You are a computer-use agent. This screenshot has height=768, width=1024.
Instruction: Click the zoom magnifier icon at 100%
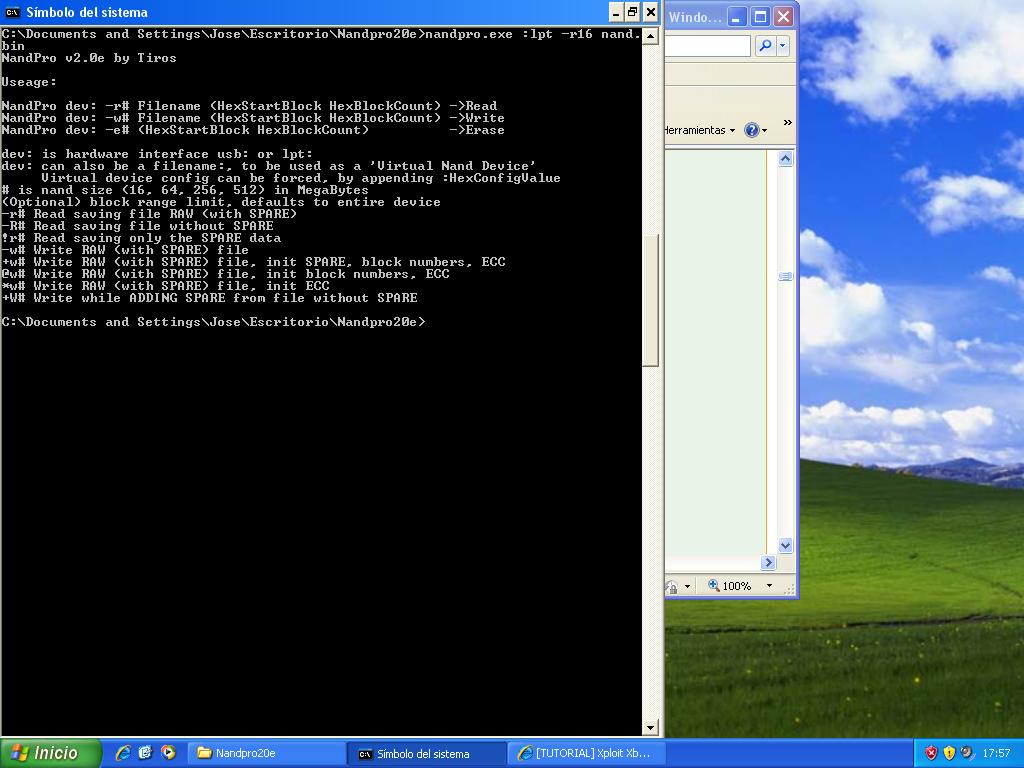click(x=714, y=586)
